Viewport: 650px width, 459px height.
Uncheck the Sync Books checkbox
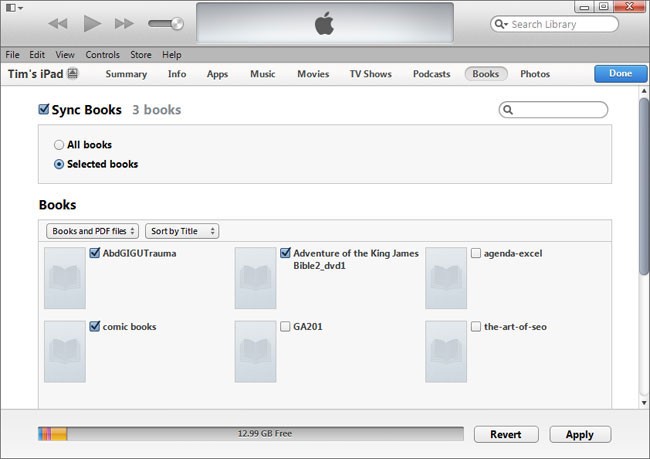tap(44, 109)
